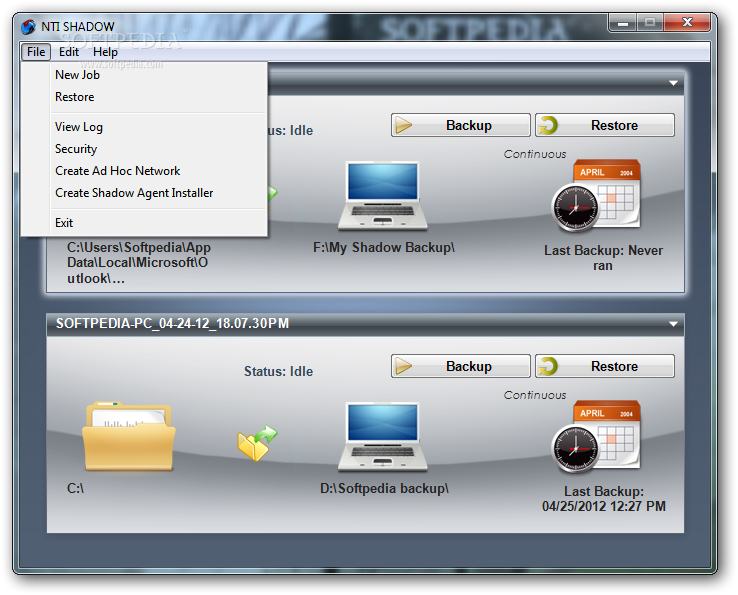Image resolution: width=738 pixels, height=595 pixels.
Task: Minimize the NTI SHADOW window
Action: (x=623, y=22)
